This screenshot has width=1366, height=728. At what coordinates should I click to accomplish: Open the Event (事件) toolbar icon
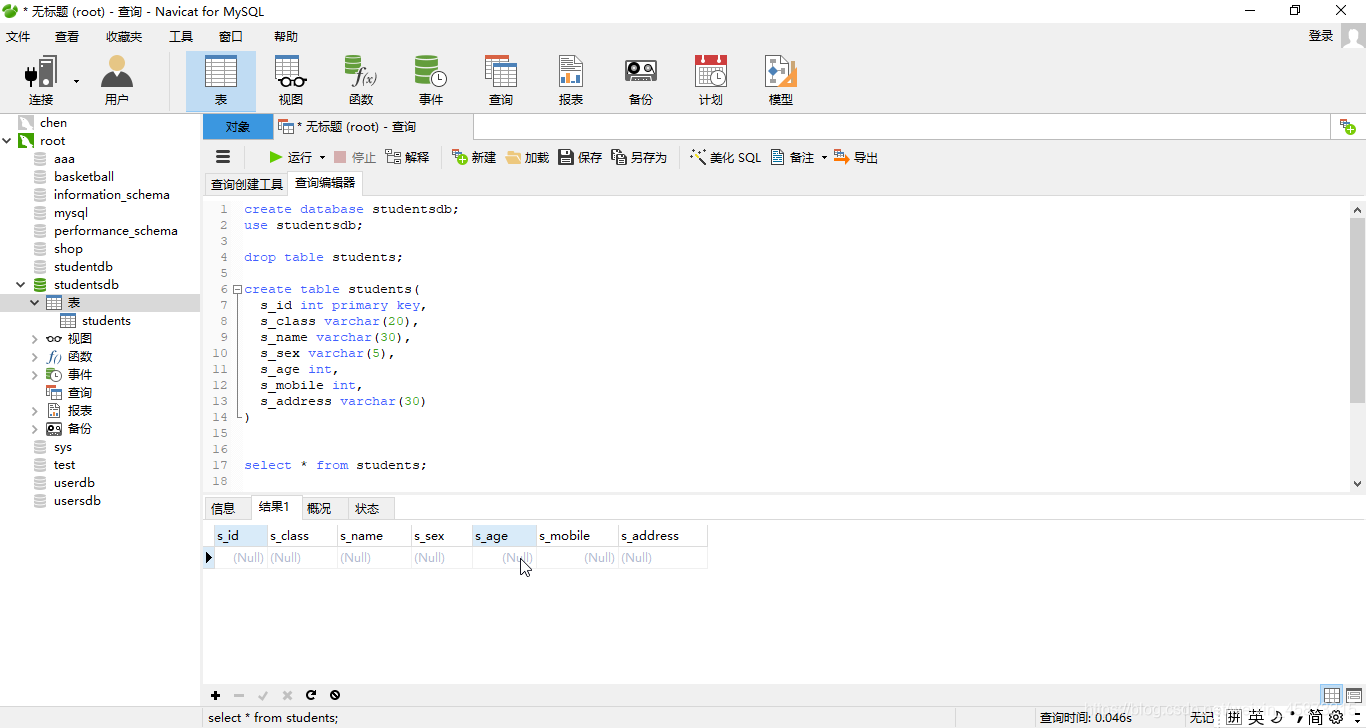pos(431,81)
